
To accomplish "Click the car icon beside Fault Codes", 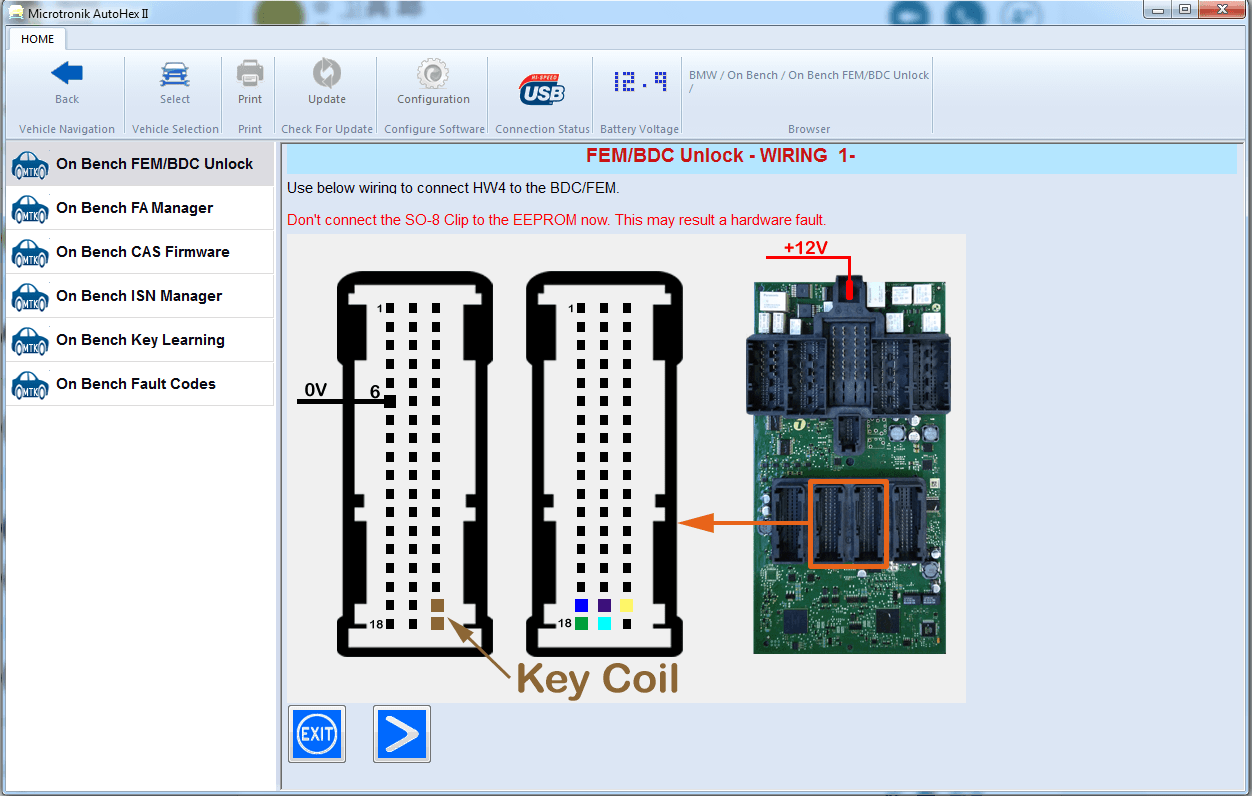I will [x=30, y=385].
